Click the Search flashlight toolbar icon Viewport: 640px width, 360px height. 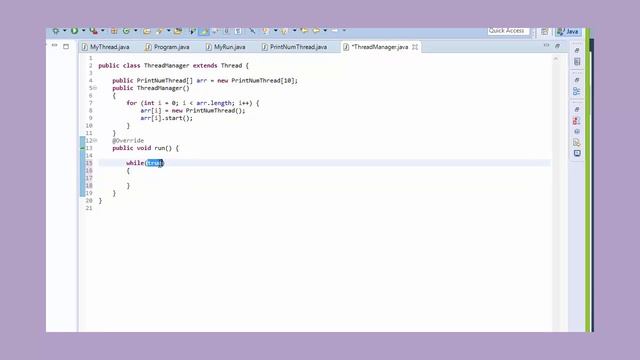160,31
